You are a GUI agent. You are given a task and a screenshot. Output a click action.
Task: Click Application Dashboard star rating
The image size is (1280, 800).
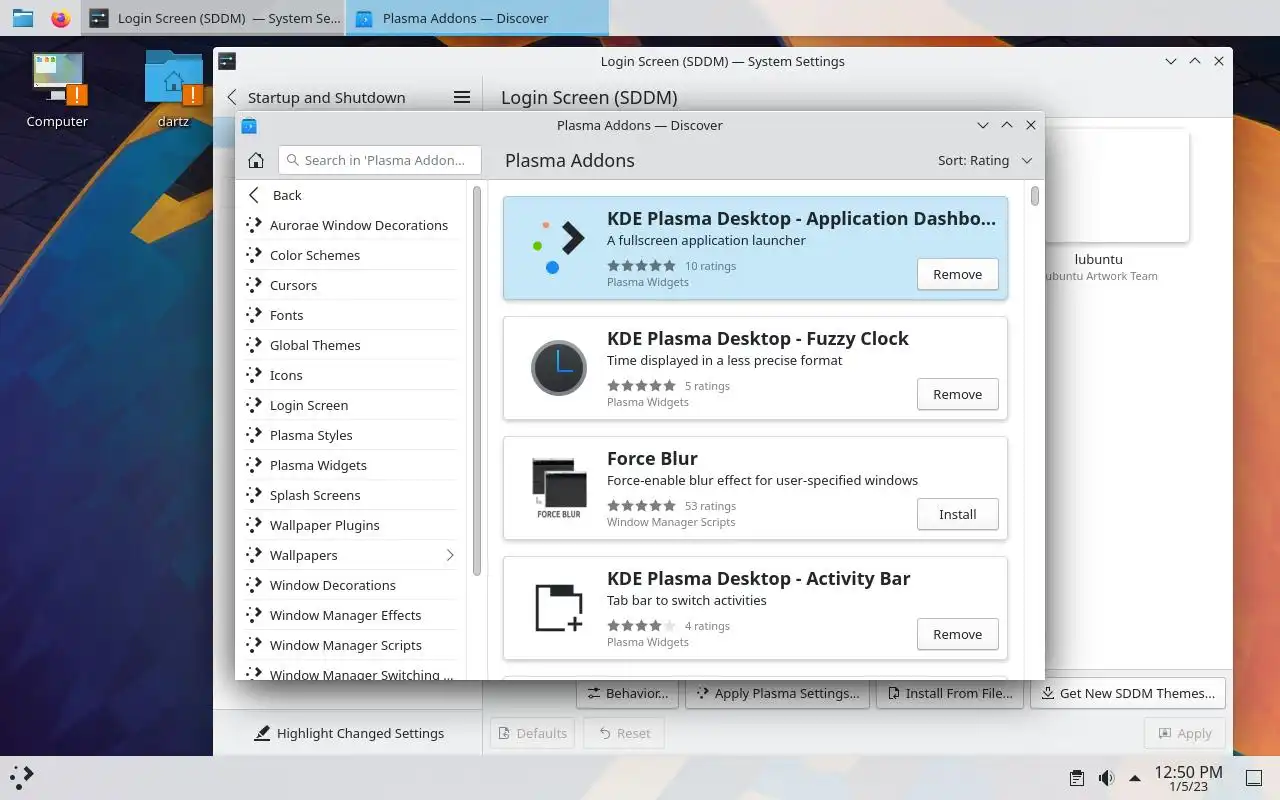641,266
